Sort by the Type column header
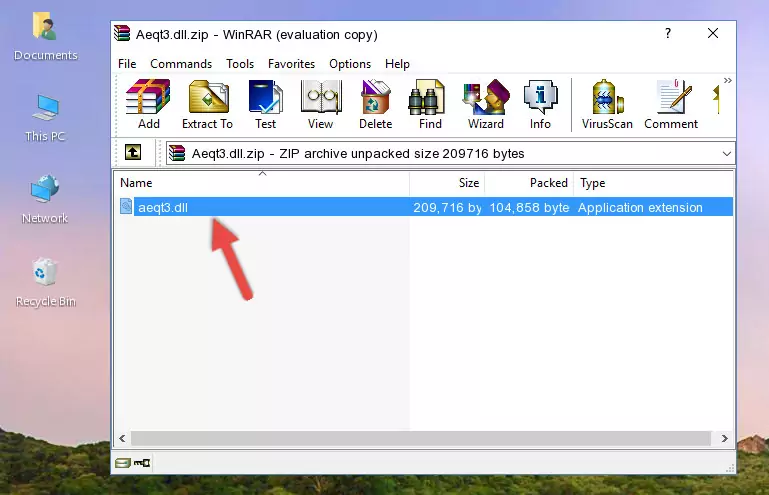 click(x=653, y=183)
